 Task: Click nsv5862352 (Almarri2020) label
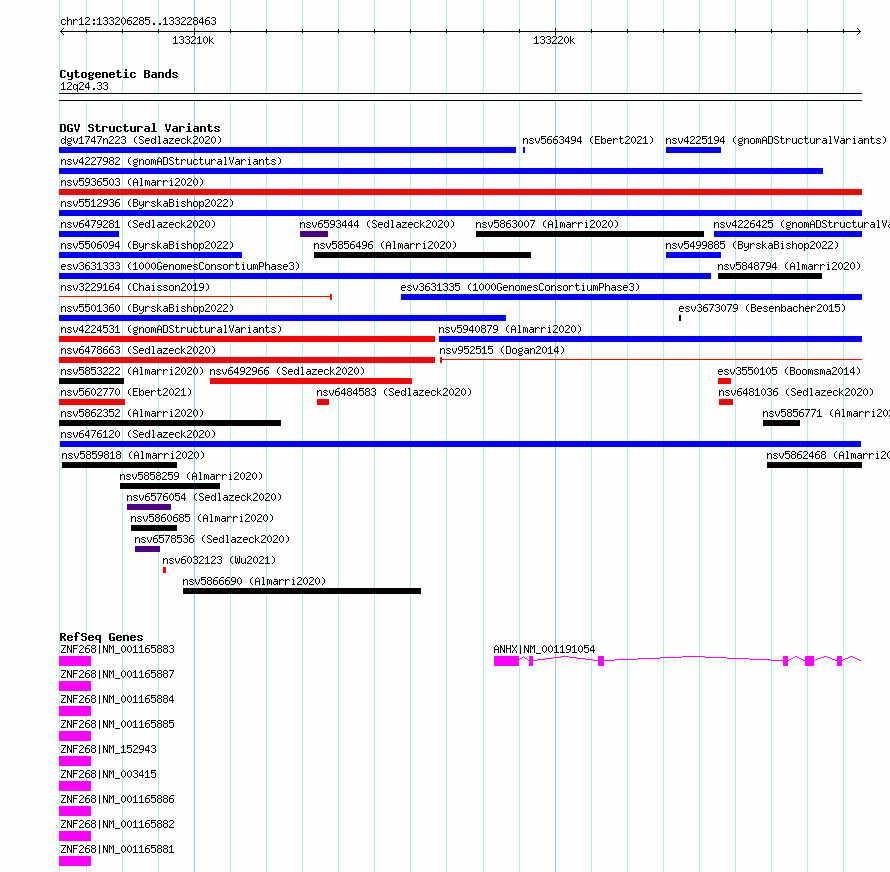[132, 413]
